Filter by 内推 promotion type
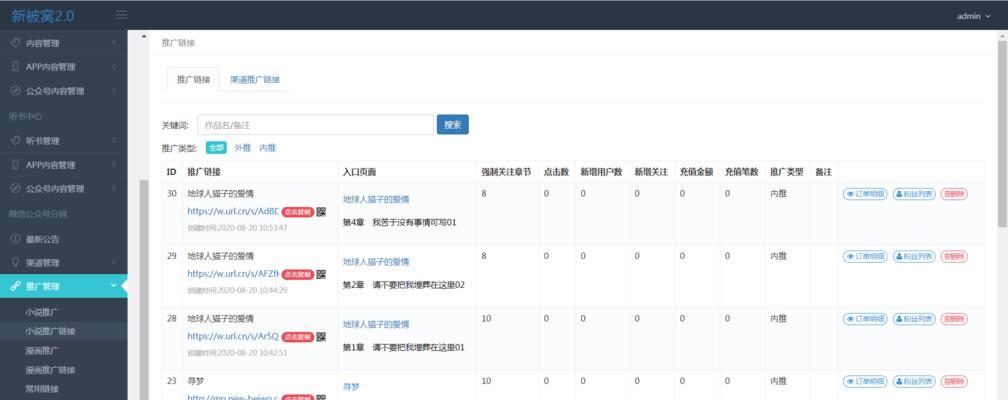 click(x=267, y=147)
